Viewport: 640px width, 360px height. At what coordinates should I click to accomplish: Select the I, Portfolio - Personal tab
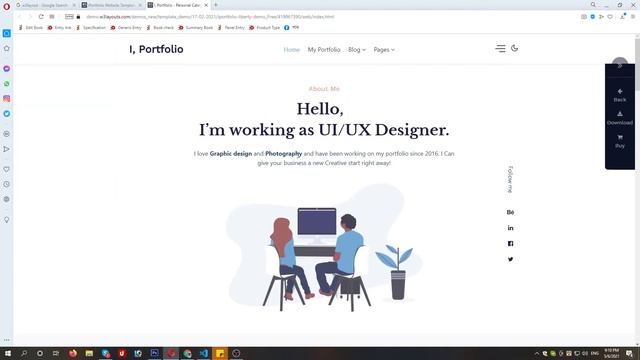[178, 5]
